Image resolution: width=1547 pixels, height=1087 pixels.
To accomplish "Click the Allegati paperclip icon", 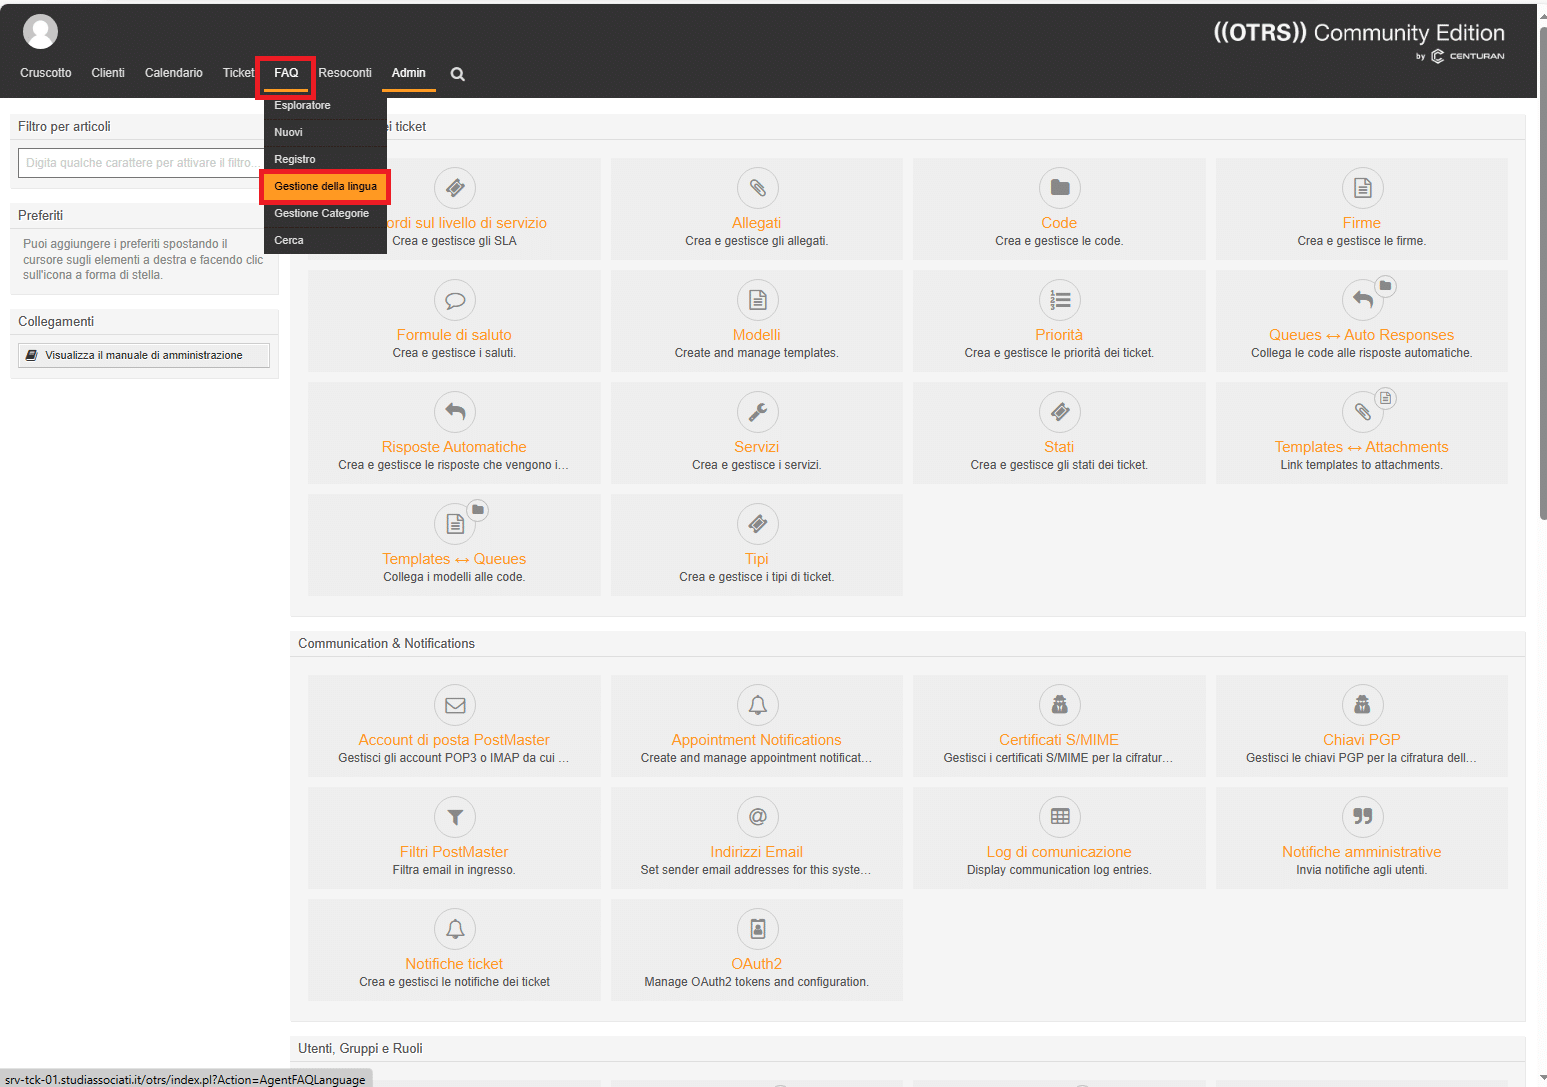I will 757,188.
